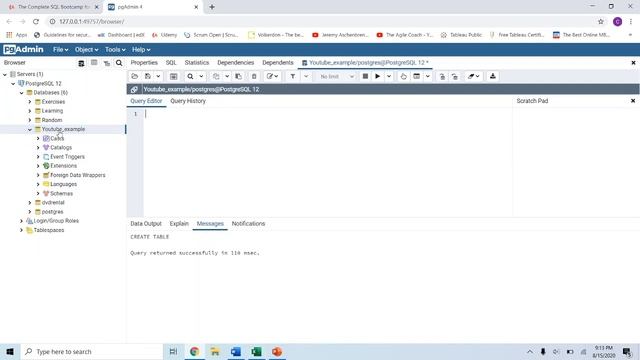
Task: Switch to the Dependencies tab
Action: [236, 62]
